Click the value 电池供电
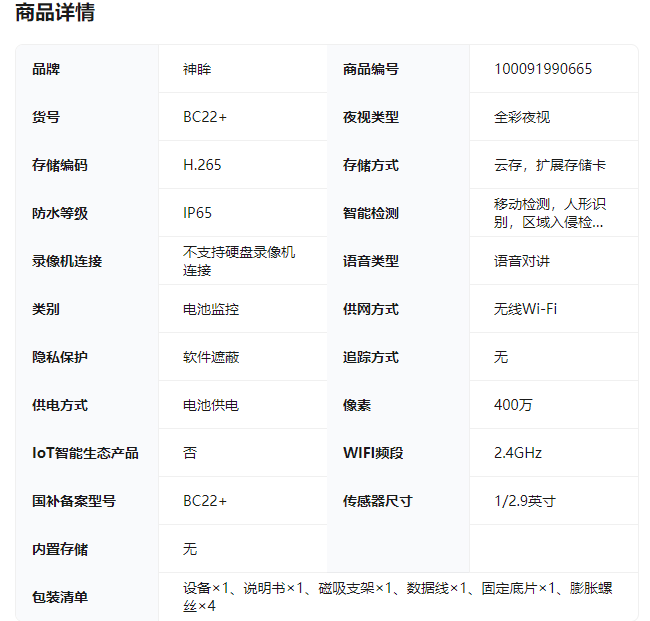 pyautogui.click(x=211, y=405)
